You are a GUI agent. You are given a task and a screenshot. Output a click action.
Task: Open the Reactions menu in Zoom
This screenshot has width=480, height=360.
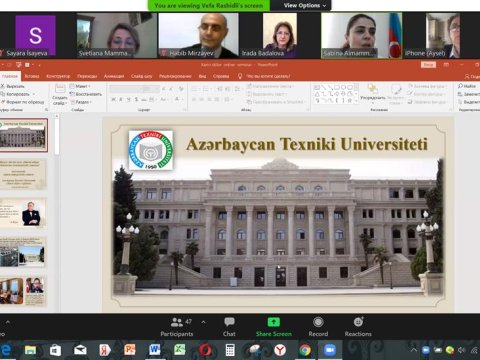click(x=358, y=327)
